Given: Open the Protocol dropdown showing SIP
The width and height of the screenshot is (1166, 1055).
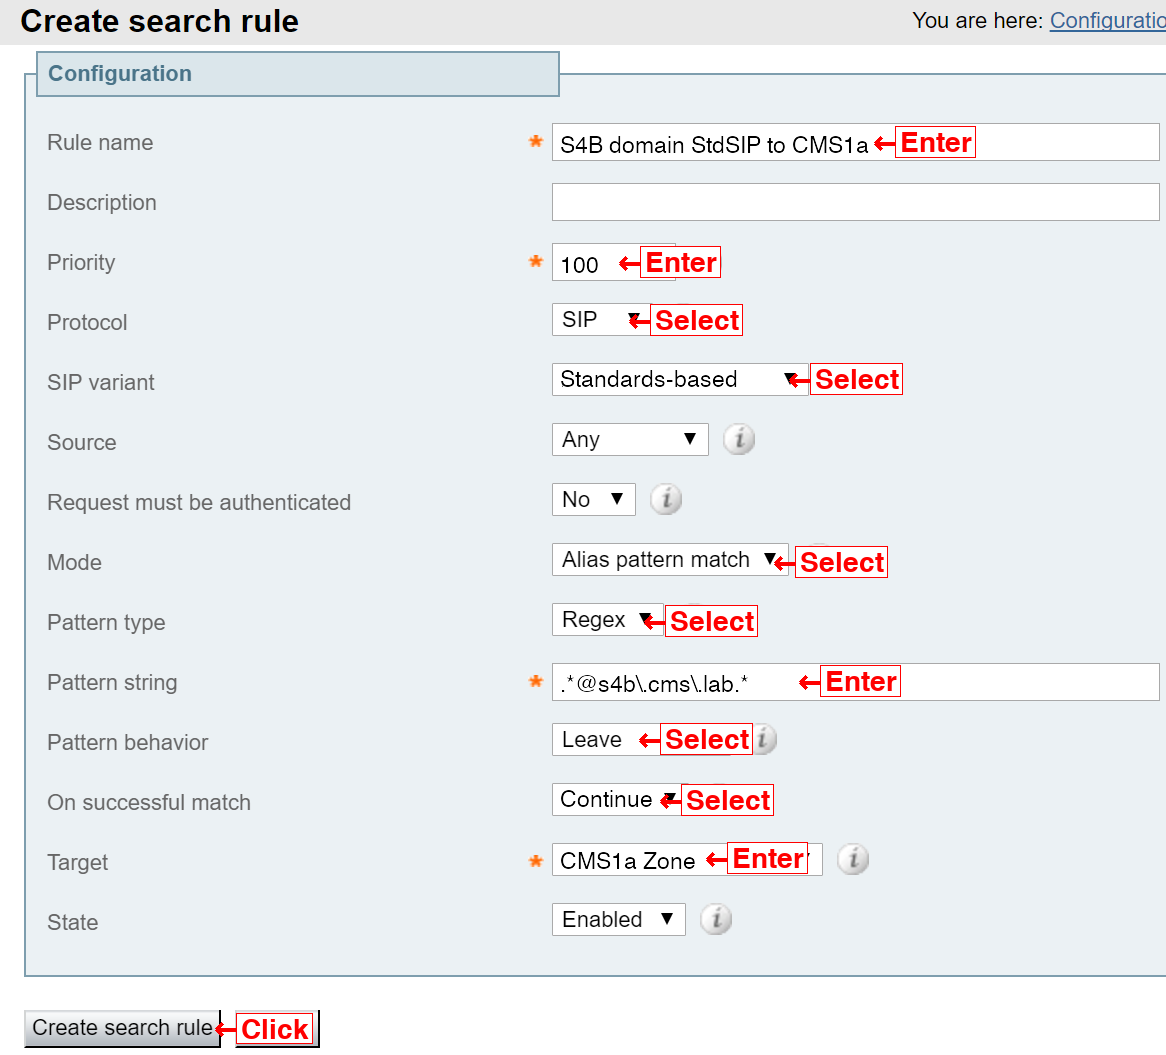Looking at the screenshot, I should point(601,320).
